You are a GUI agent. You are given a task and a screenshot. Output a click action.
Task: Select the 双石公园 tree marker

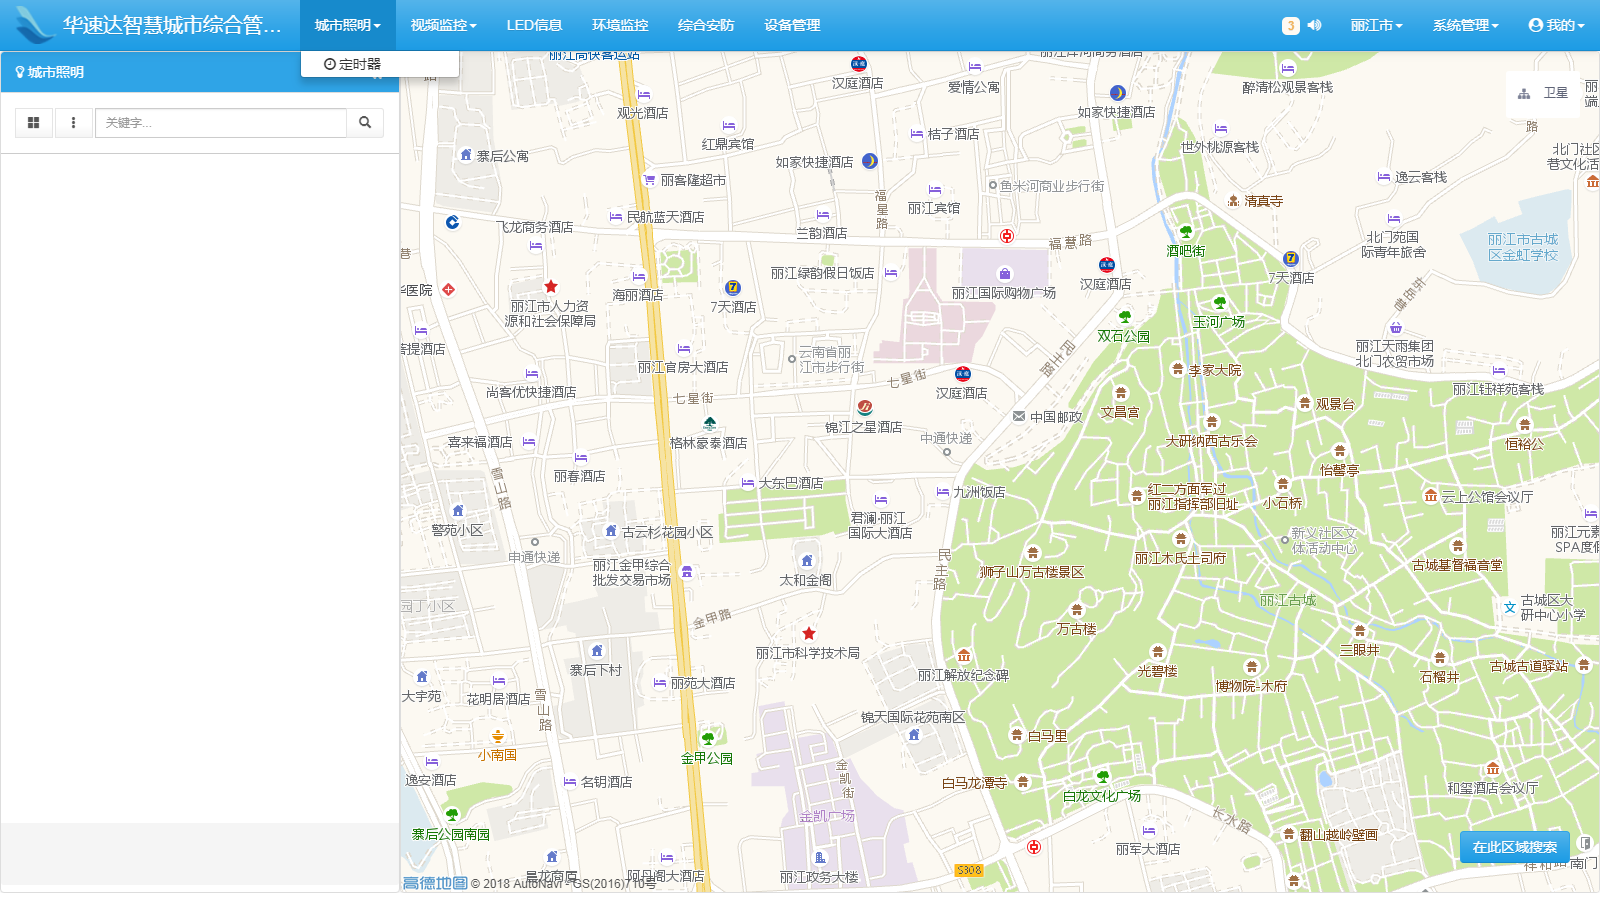click(x=1124, y=317)
